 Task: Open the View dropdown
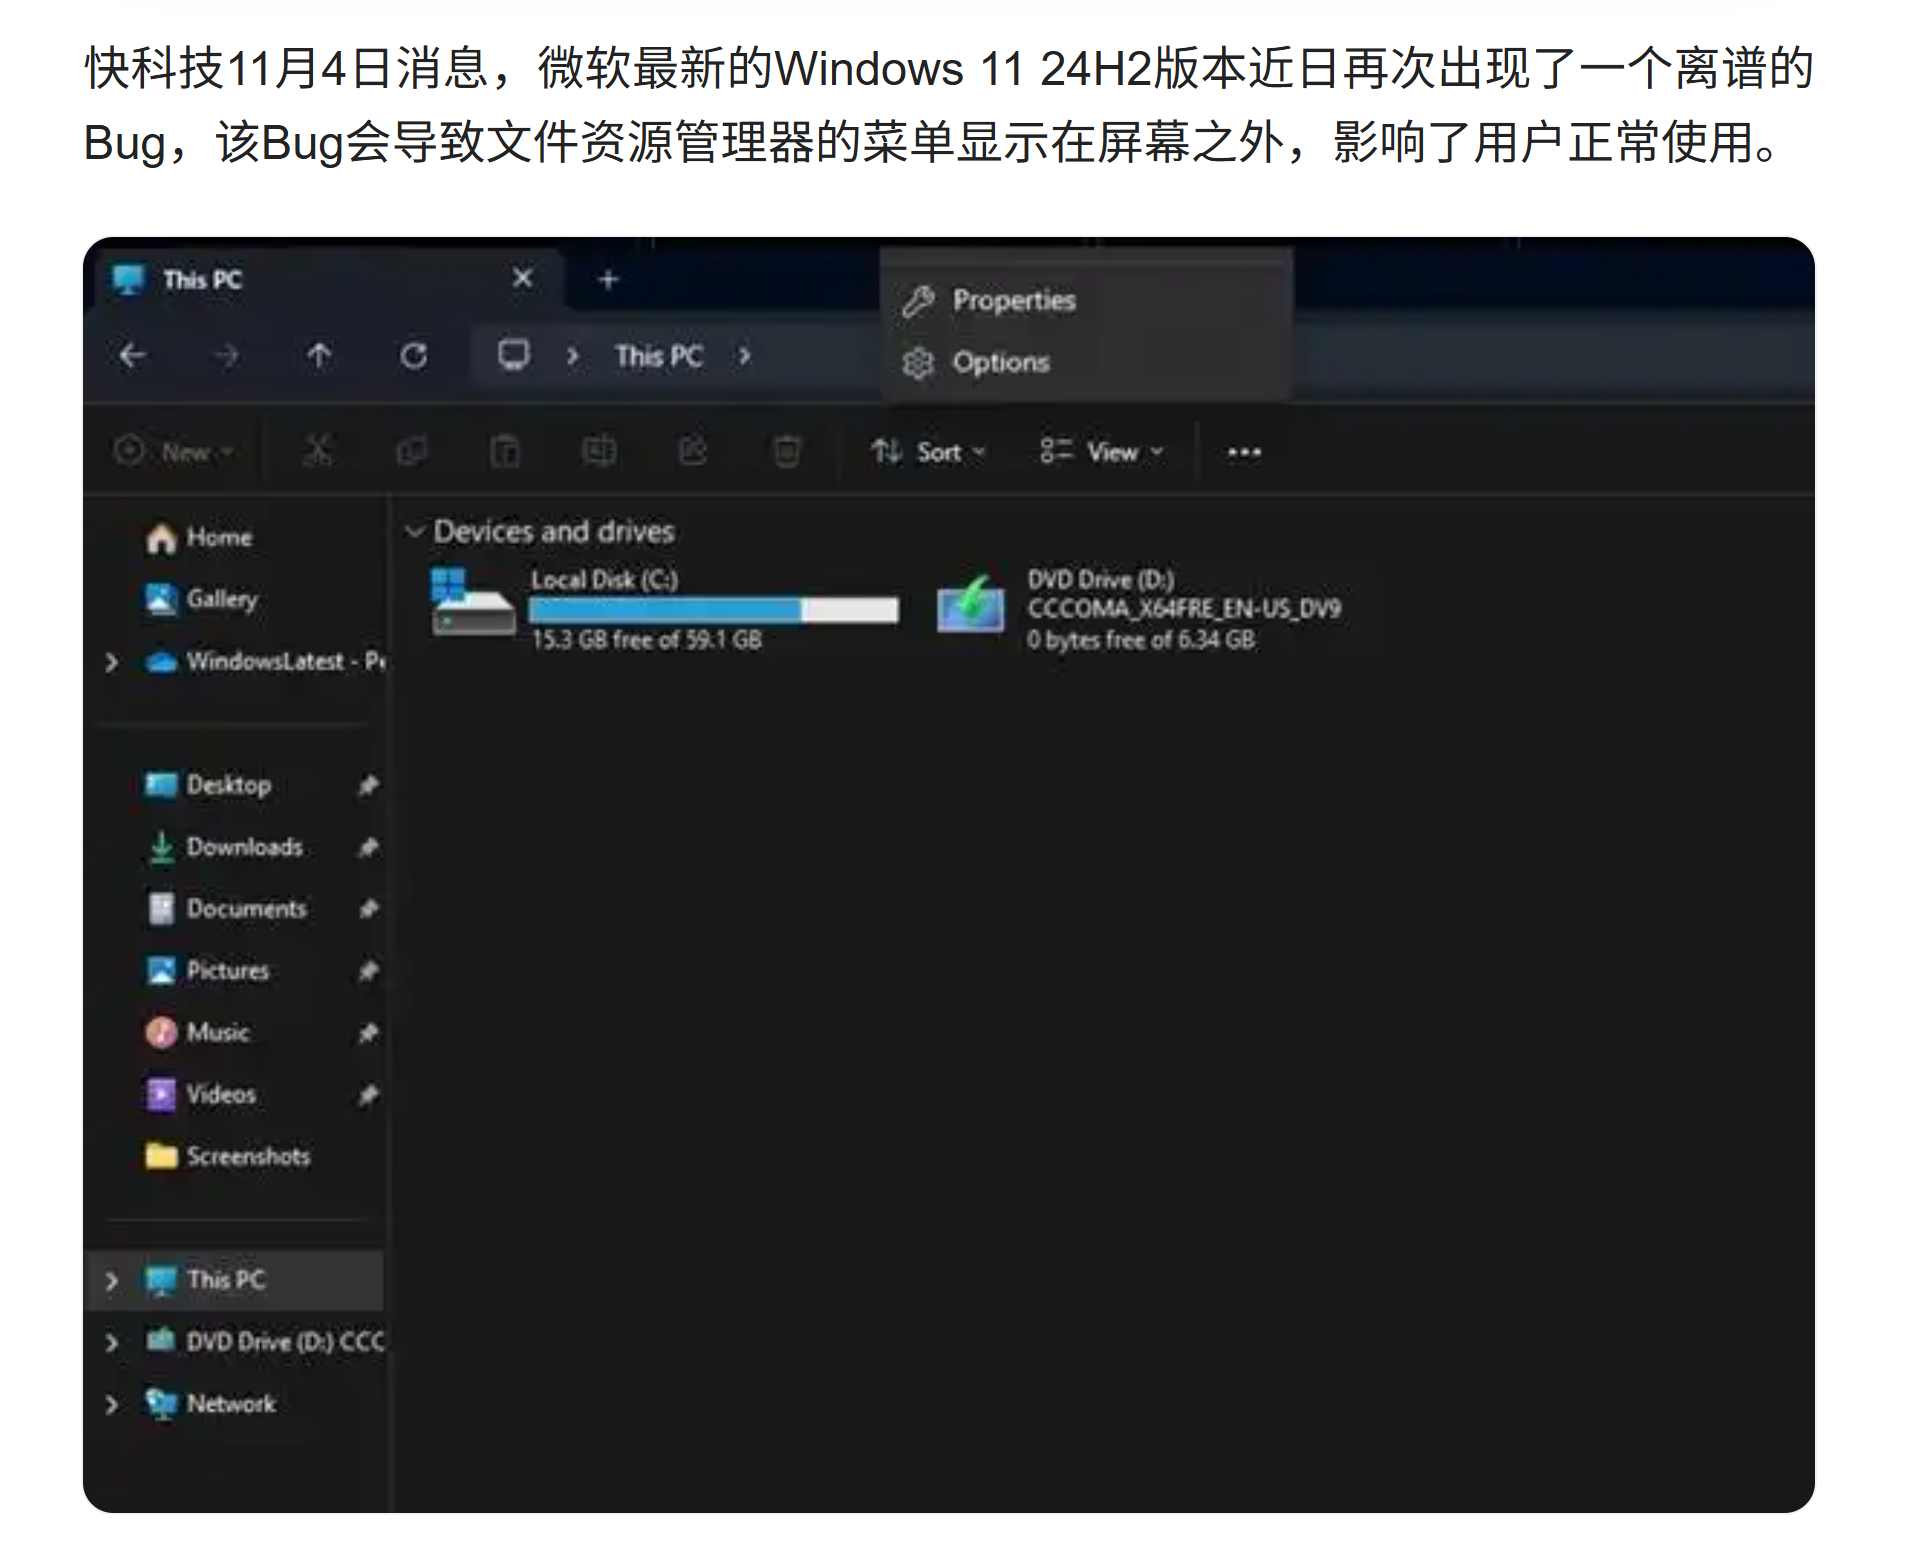[1101, 452]
